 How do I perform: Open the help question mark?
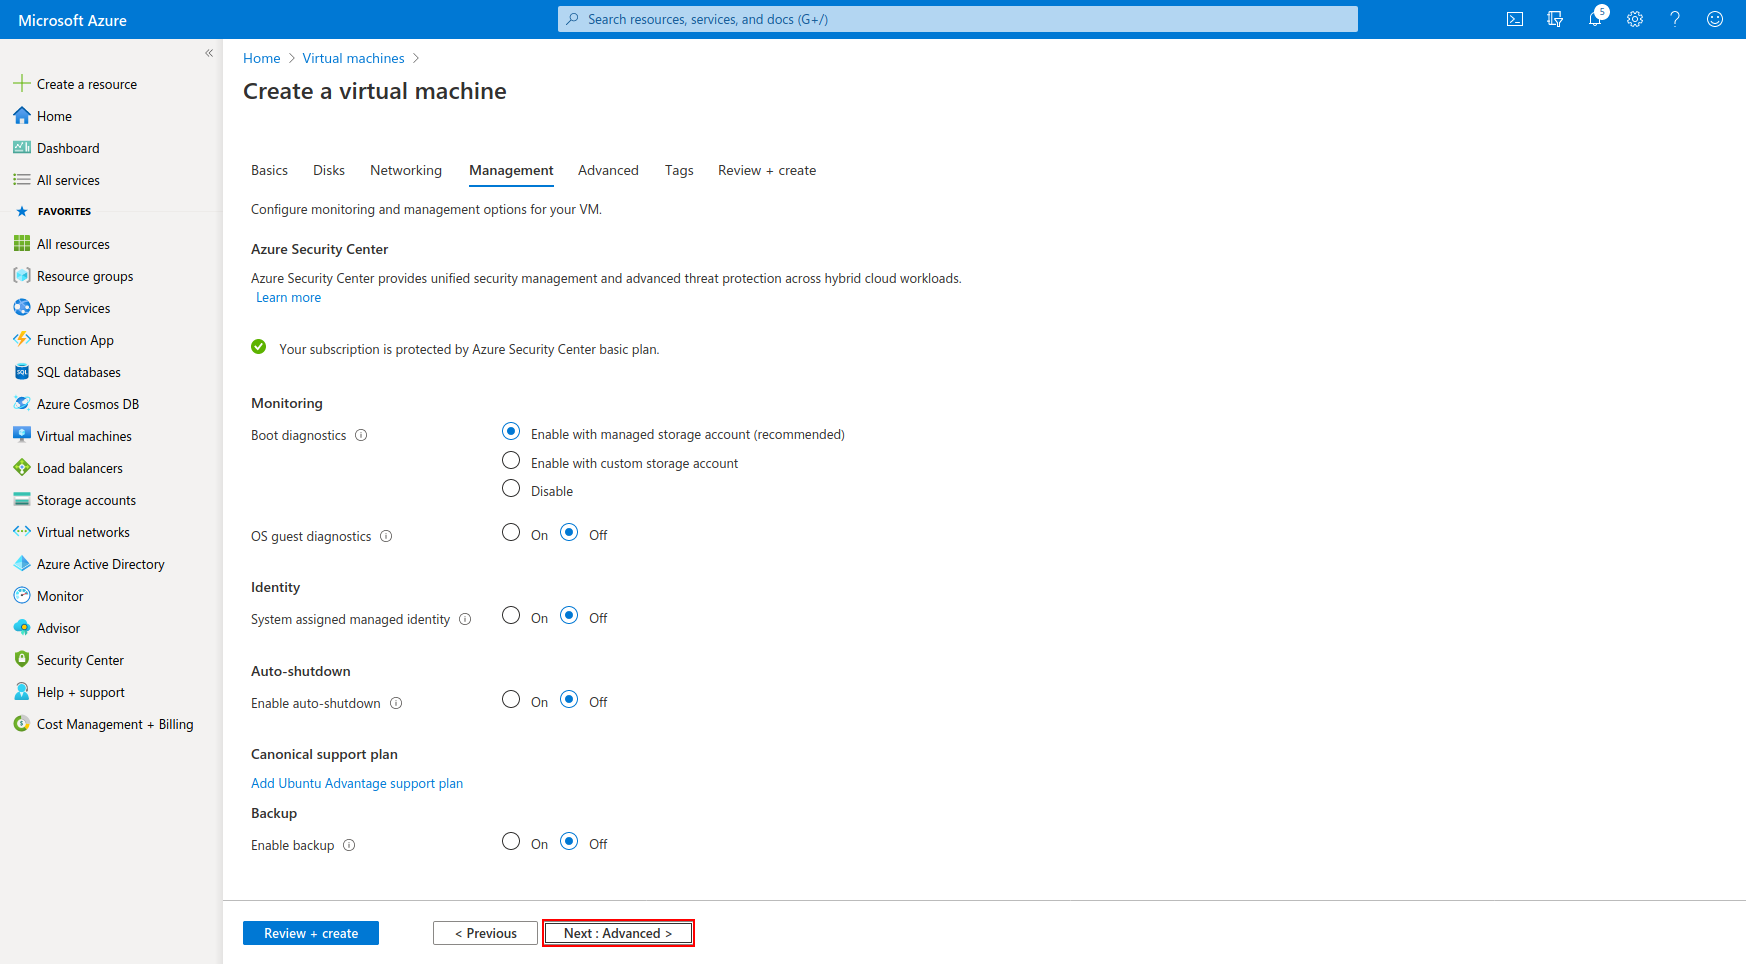coord(1675,19)
